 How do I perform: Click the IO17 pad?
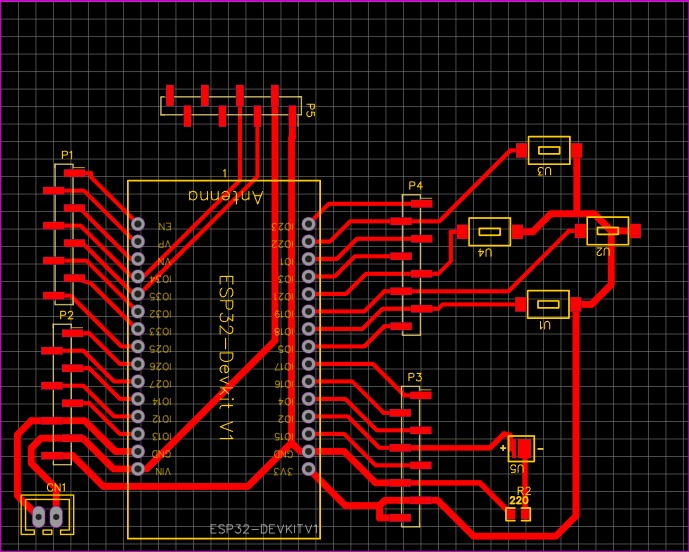[308, 364]
